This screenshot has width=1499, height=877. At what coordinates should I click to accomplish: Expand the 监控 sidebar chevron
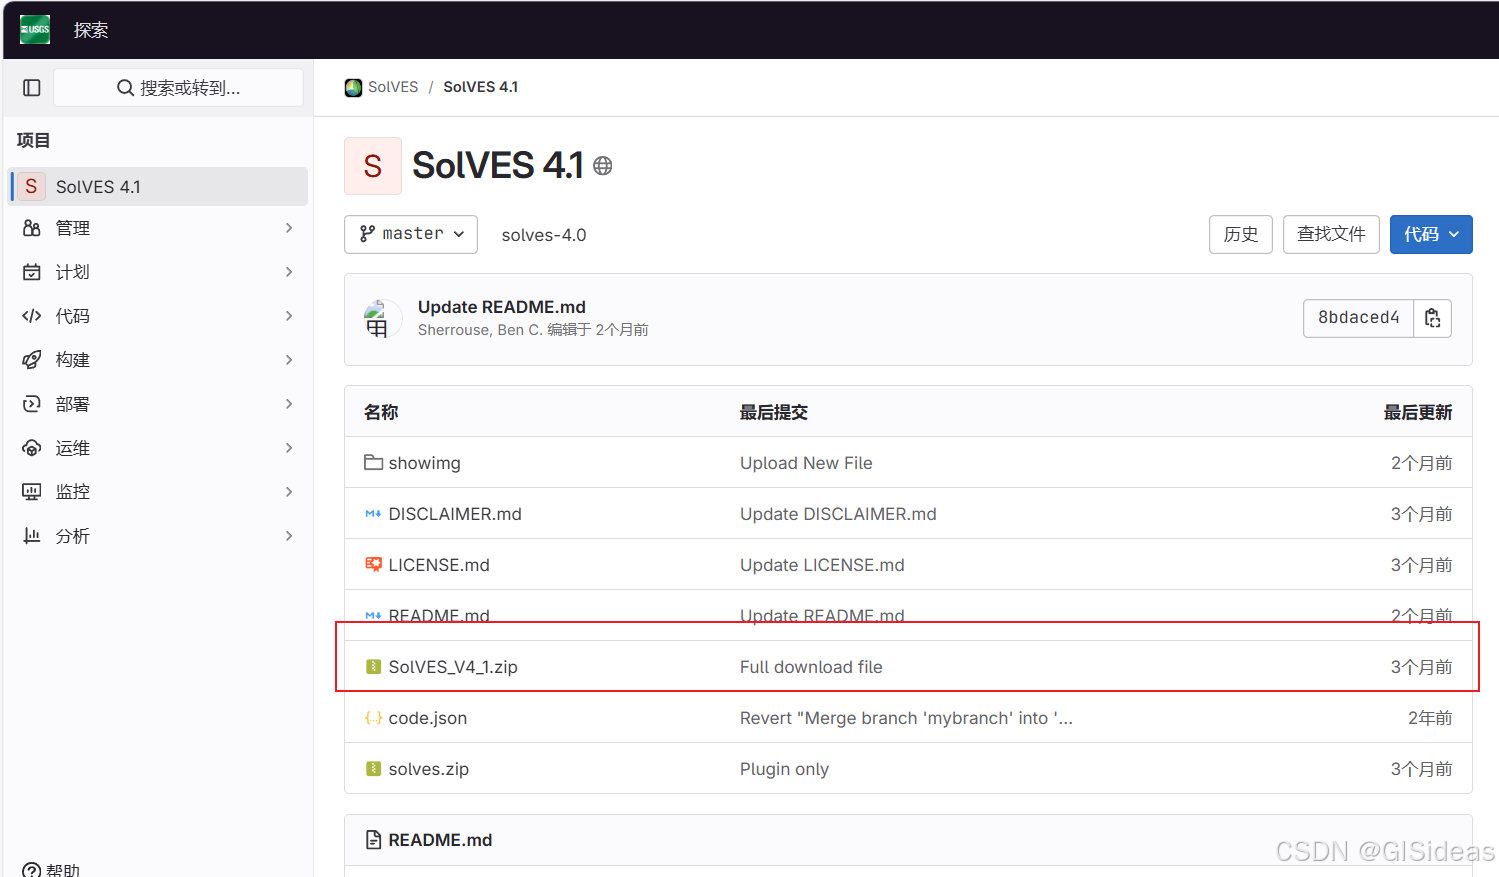[x=289, y=492]
